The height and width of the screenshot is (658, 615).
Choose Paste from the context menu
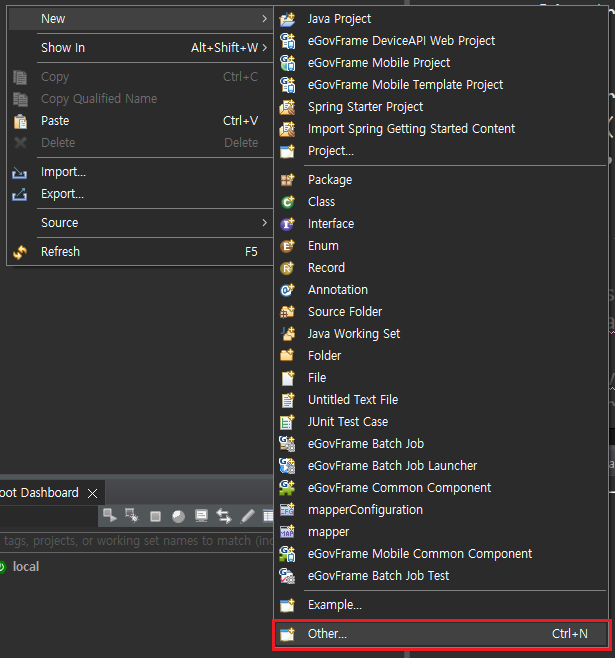click(x=141, y=121)
